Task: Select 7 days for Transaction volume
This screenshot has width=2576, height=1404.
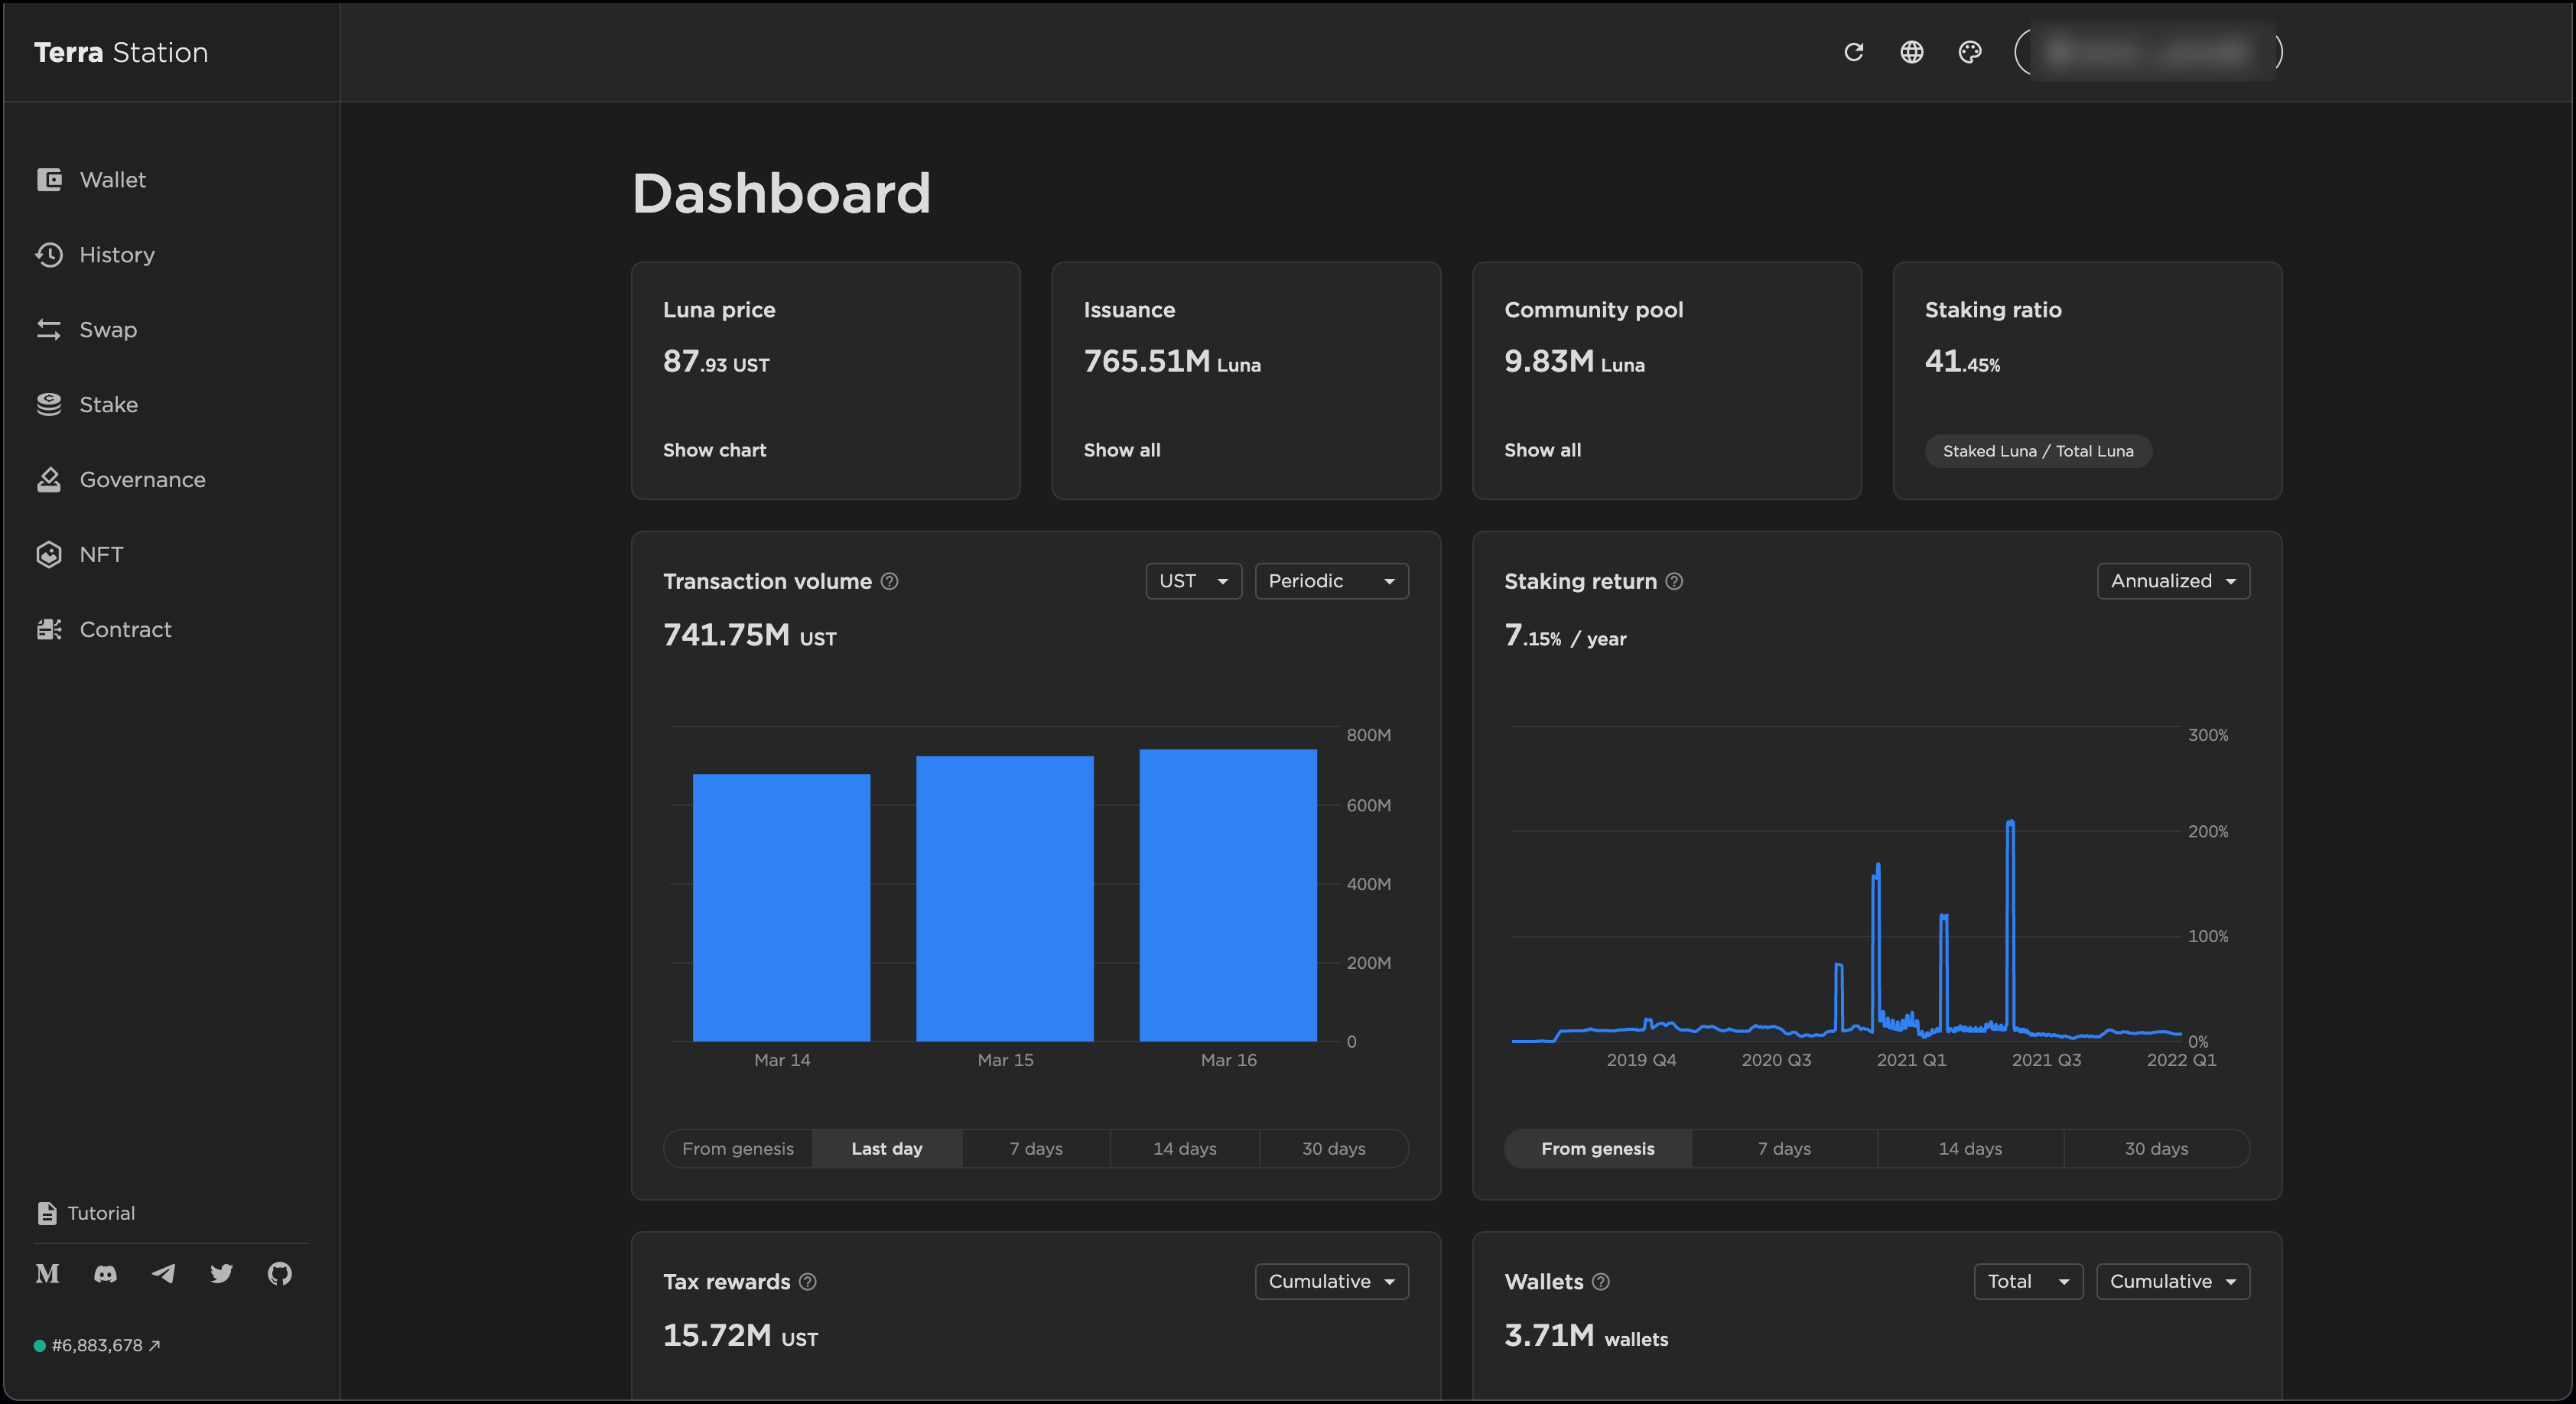Action: pos(1036,1148)
